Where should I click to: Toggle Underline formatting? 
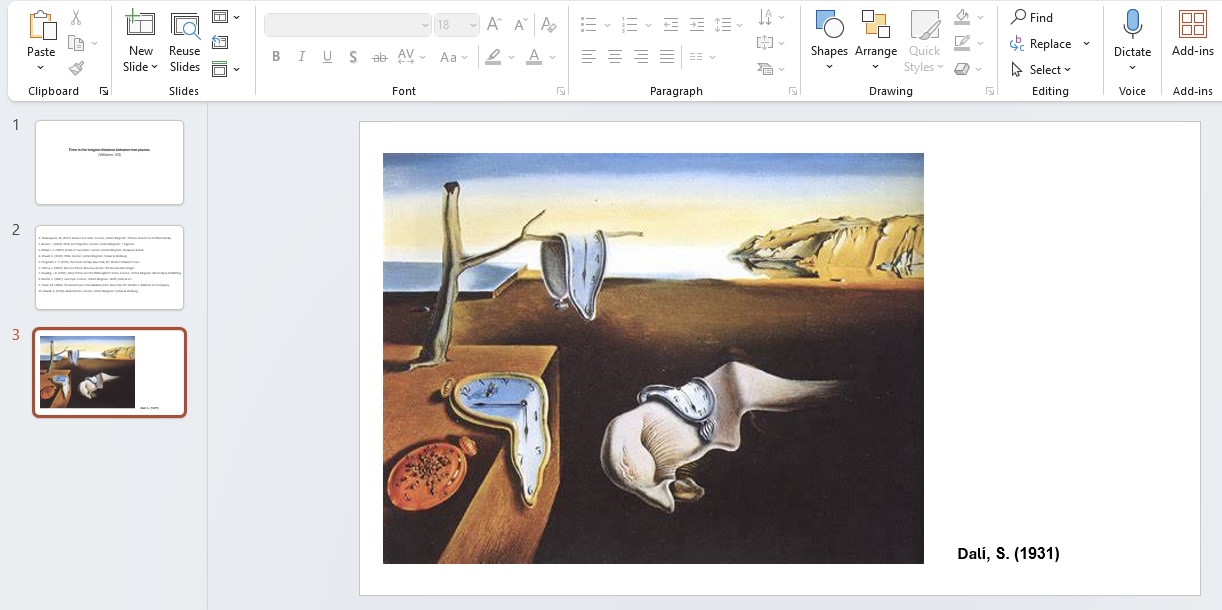coord(328,57)
